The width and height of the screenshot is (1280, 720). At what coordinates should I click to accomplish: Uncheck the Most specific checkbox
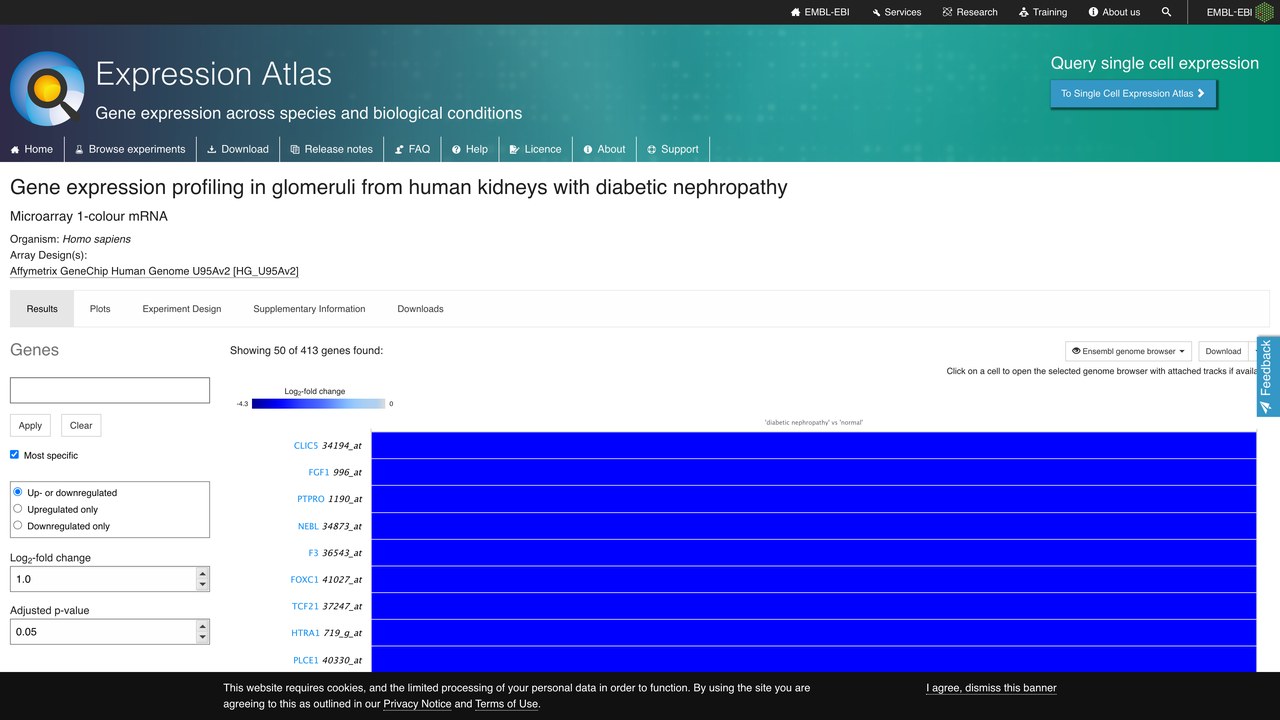tap(15, 454)
